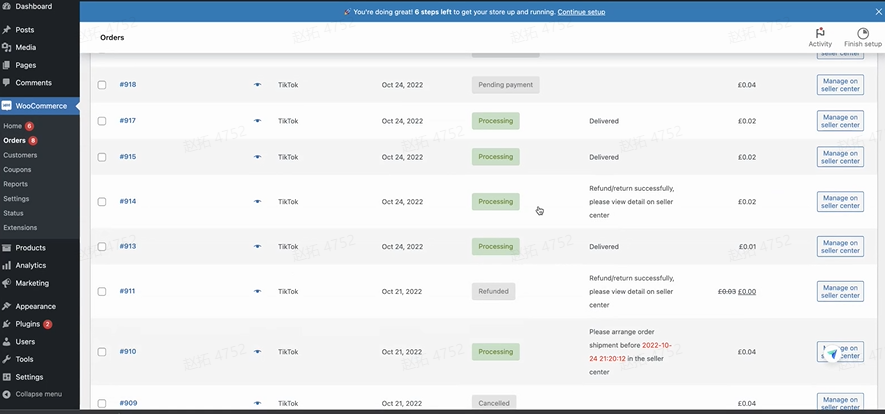Open order #913 details link
This screenshot has width=885, height=414.
click(x=127, y=246)
